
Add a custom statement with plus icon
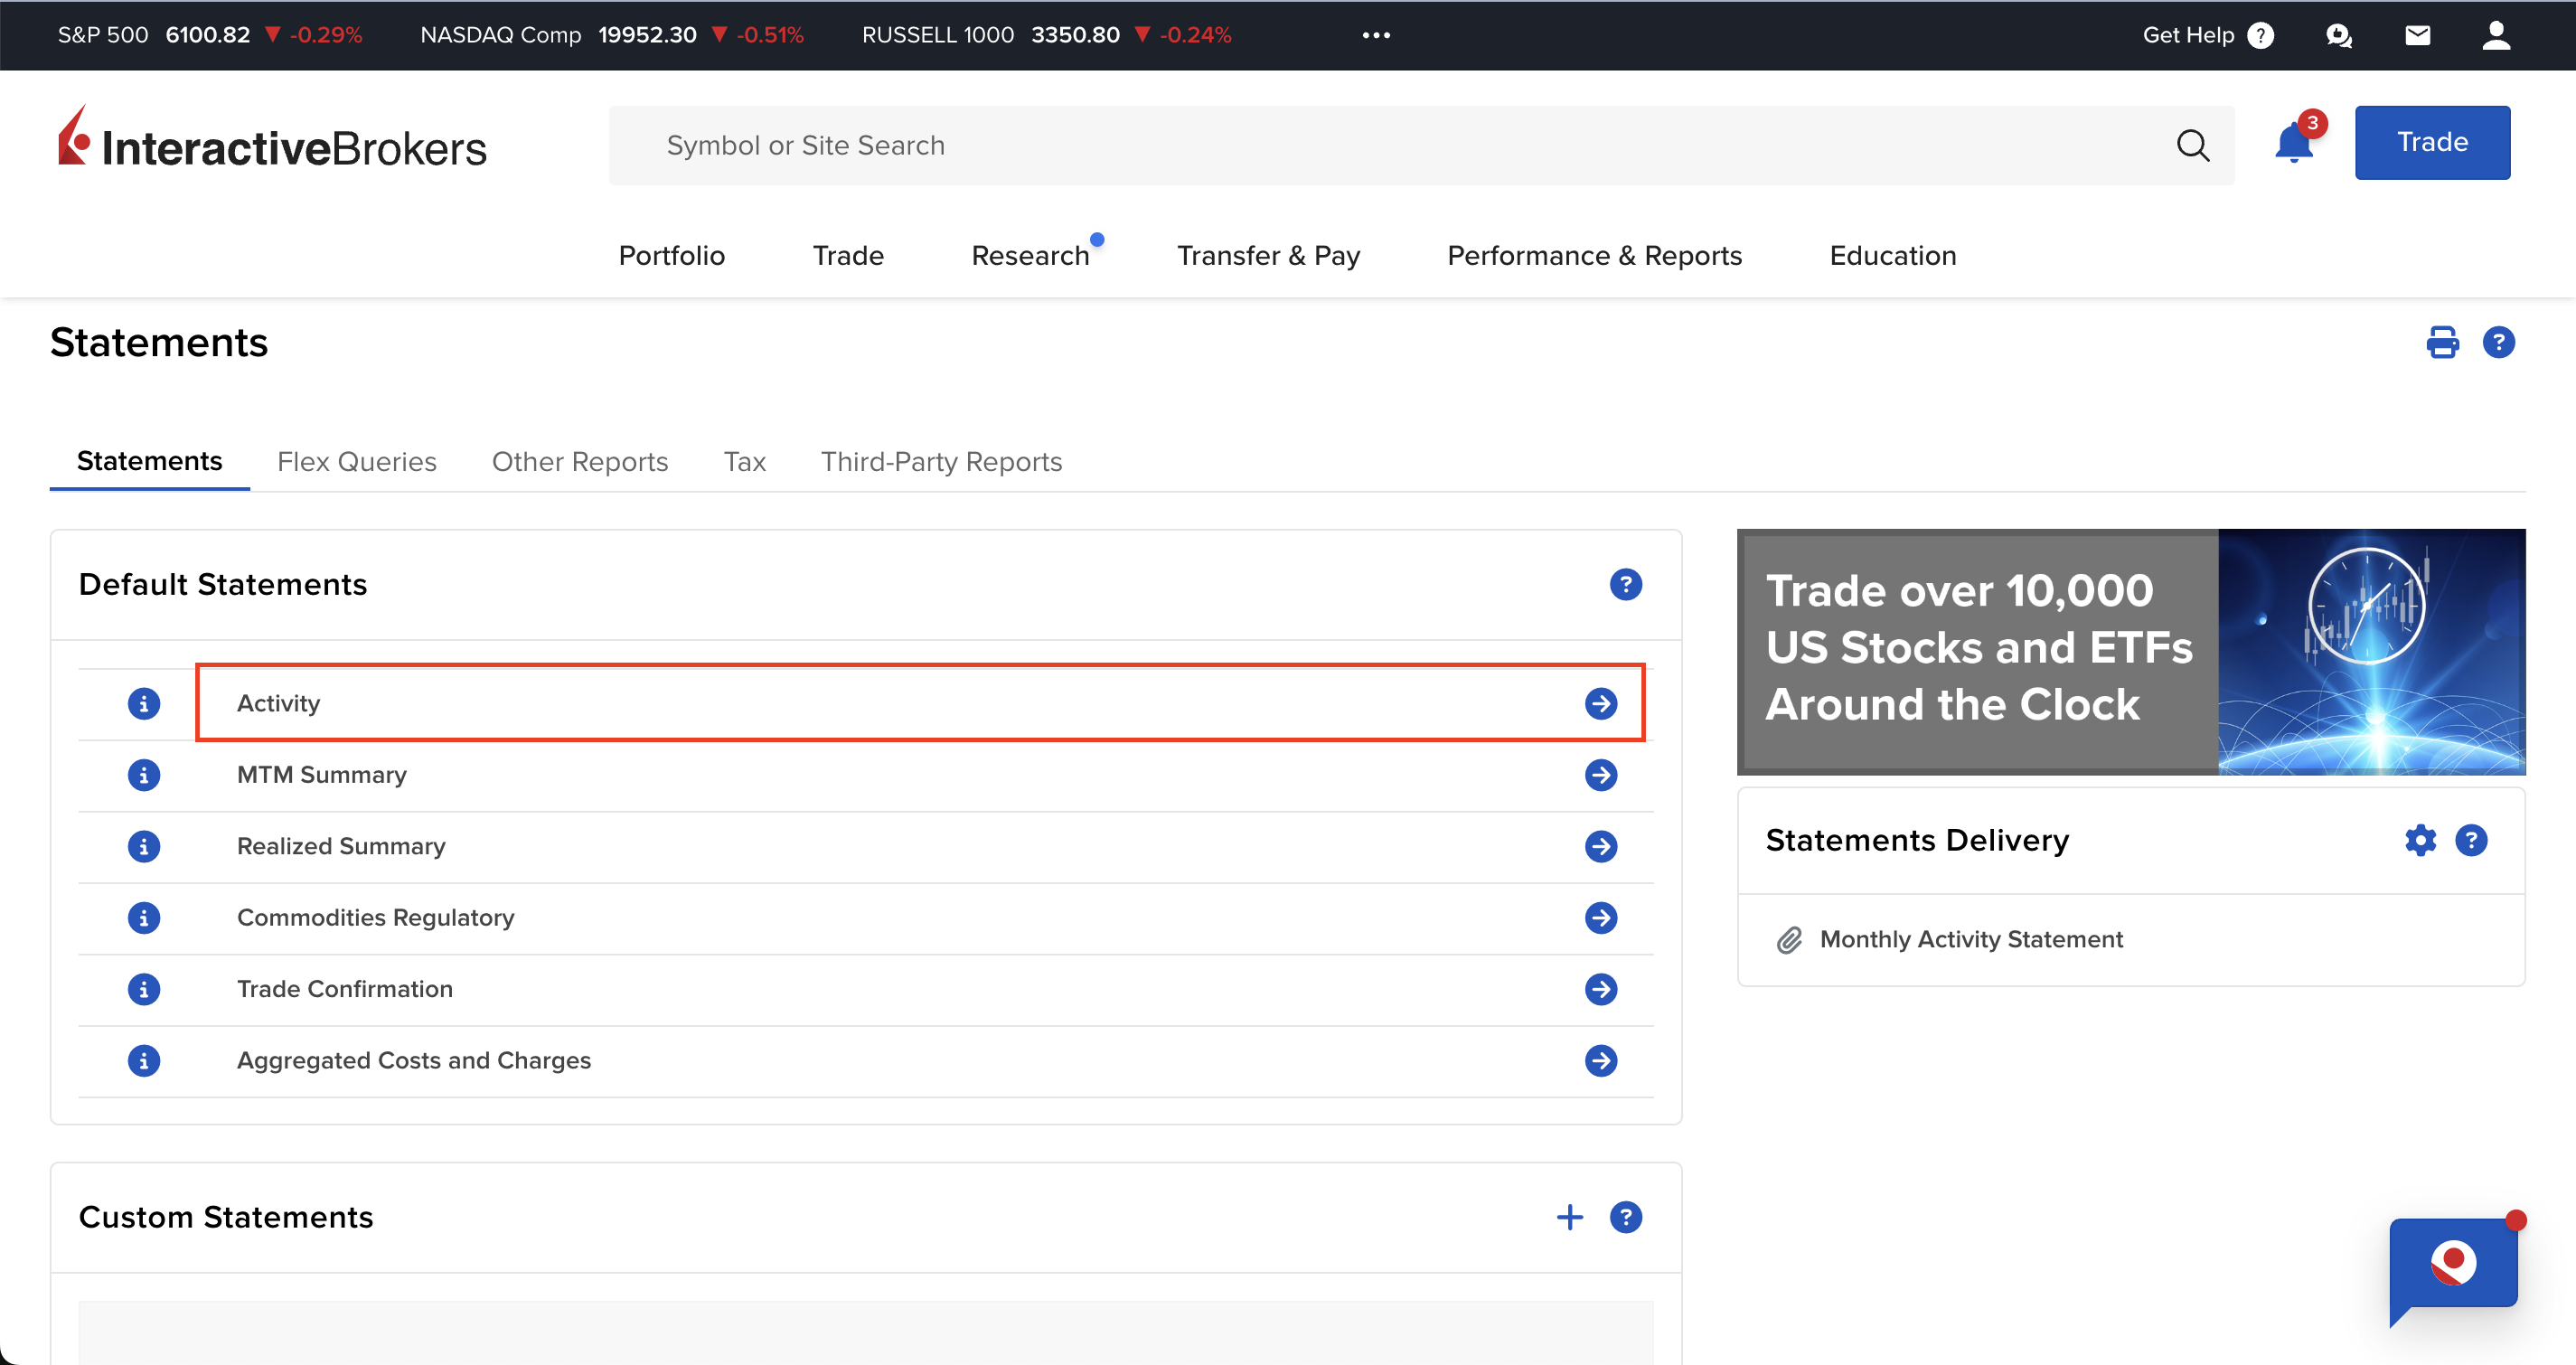1570,1217
